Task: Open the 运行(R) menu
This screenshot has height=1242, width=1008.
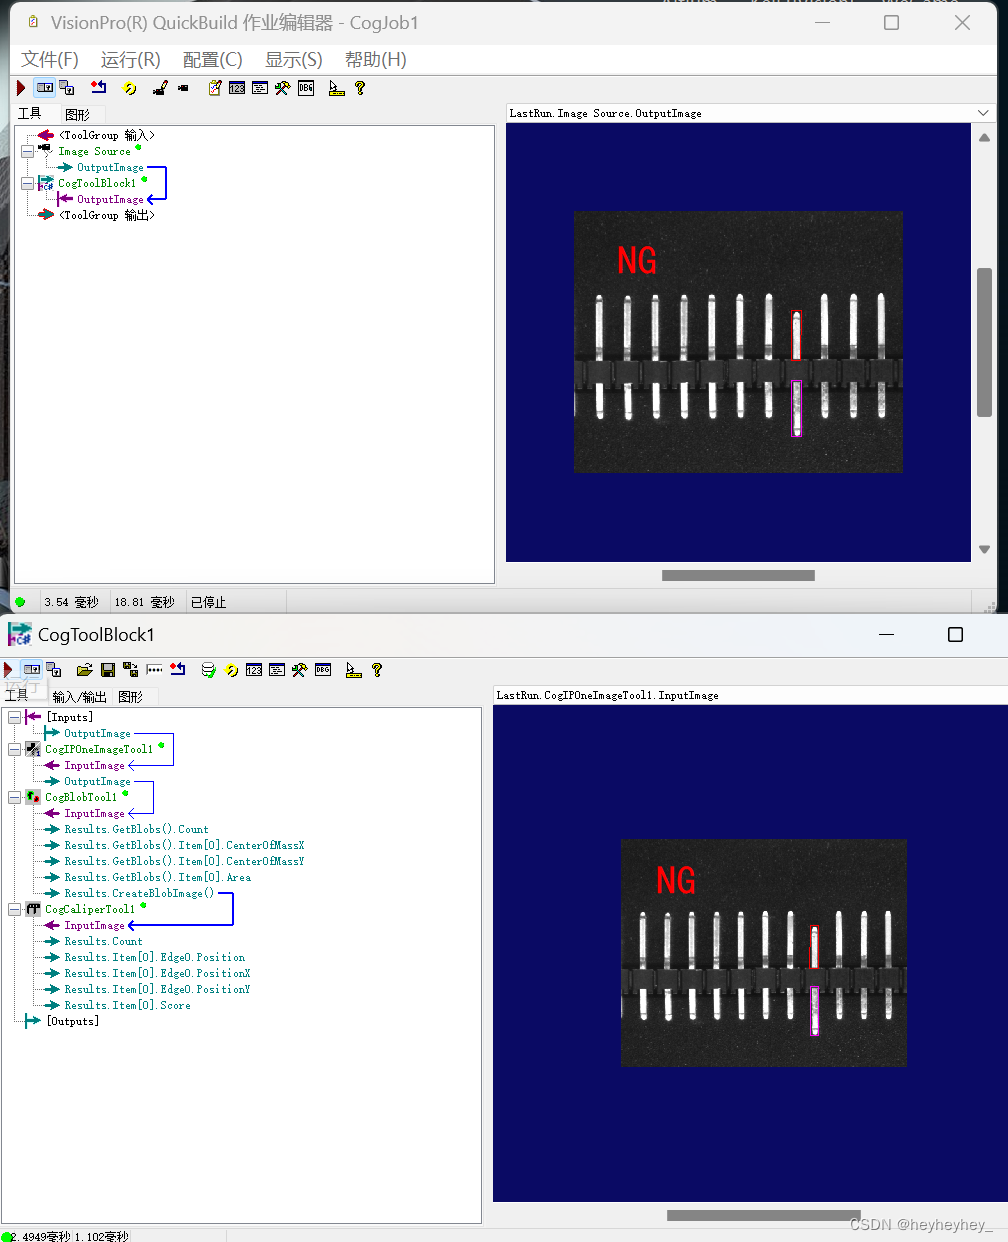Action: pos(129,59)
